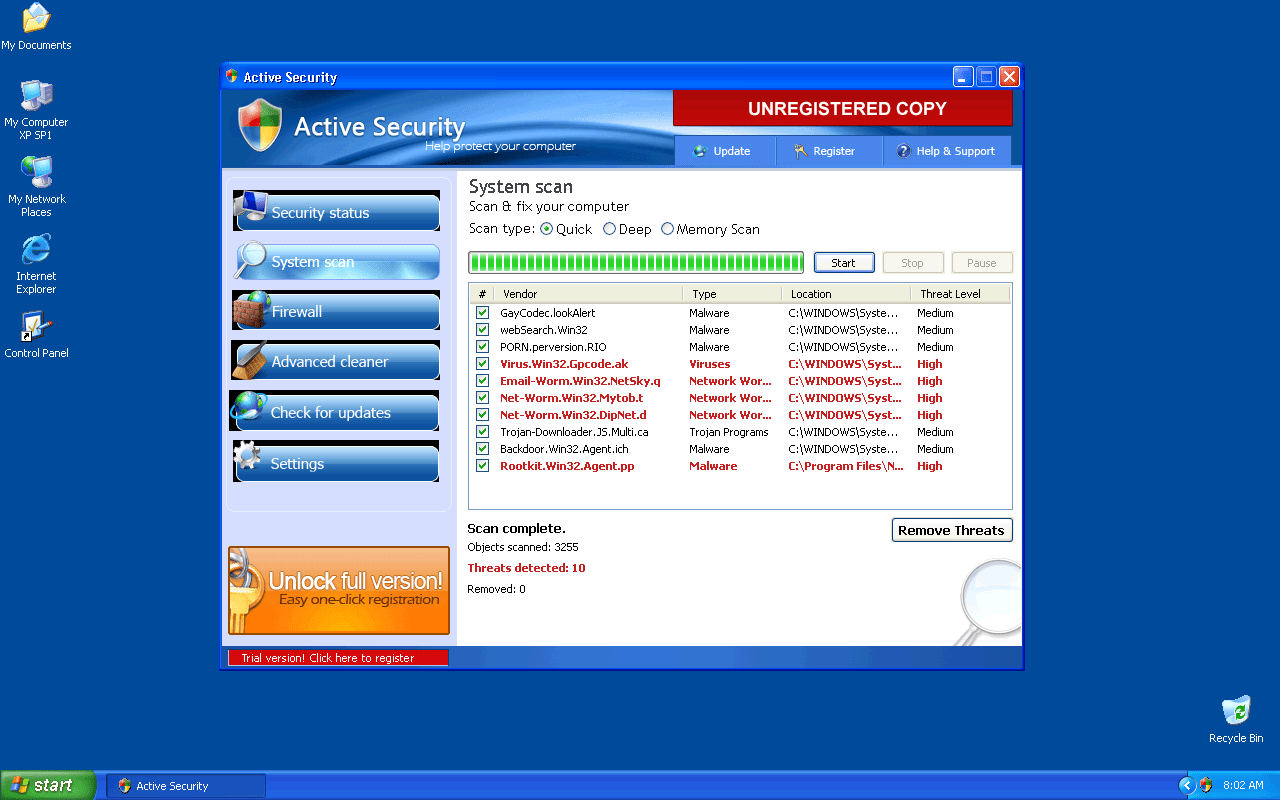Expand hidden system tray icons arrow

1187,785
